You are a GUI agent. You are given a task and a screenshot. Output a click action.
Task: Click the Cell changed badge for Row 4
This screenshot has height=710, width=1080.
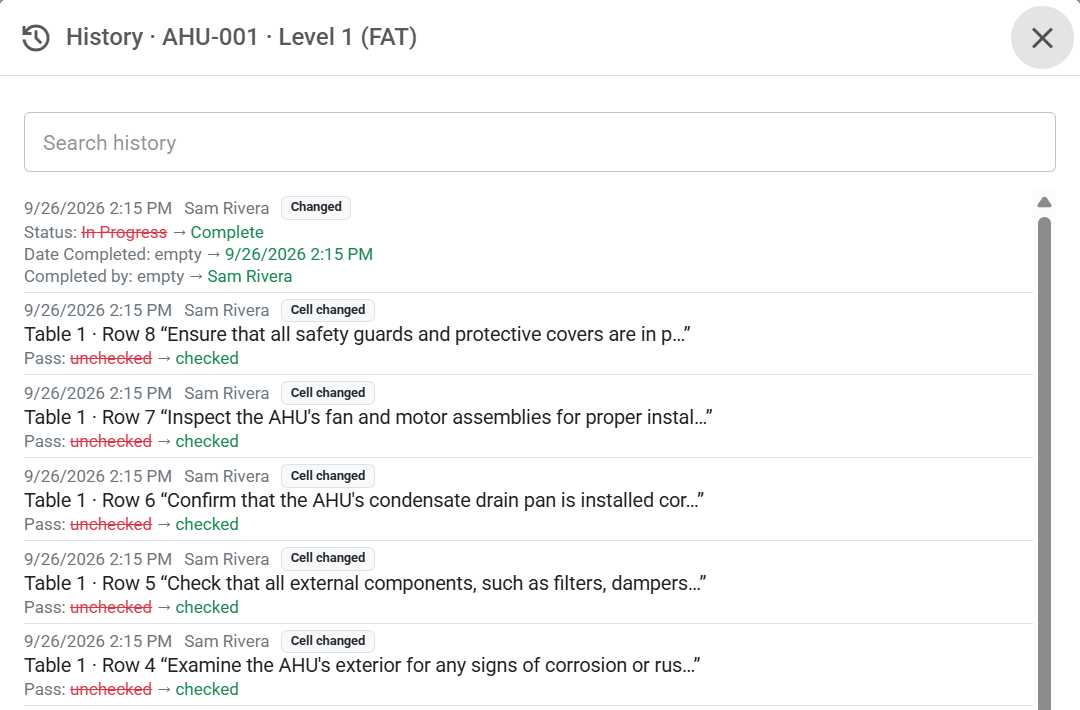[328, 640]
